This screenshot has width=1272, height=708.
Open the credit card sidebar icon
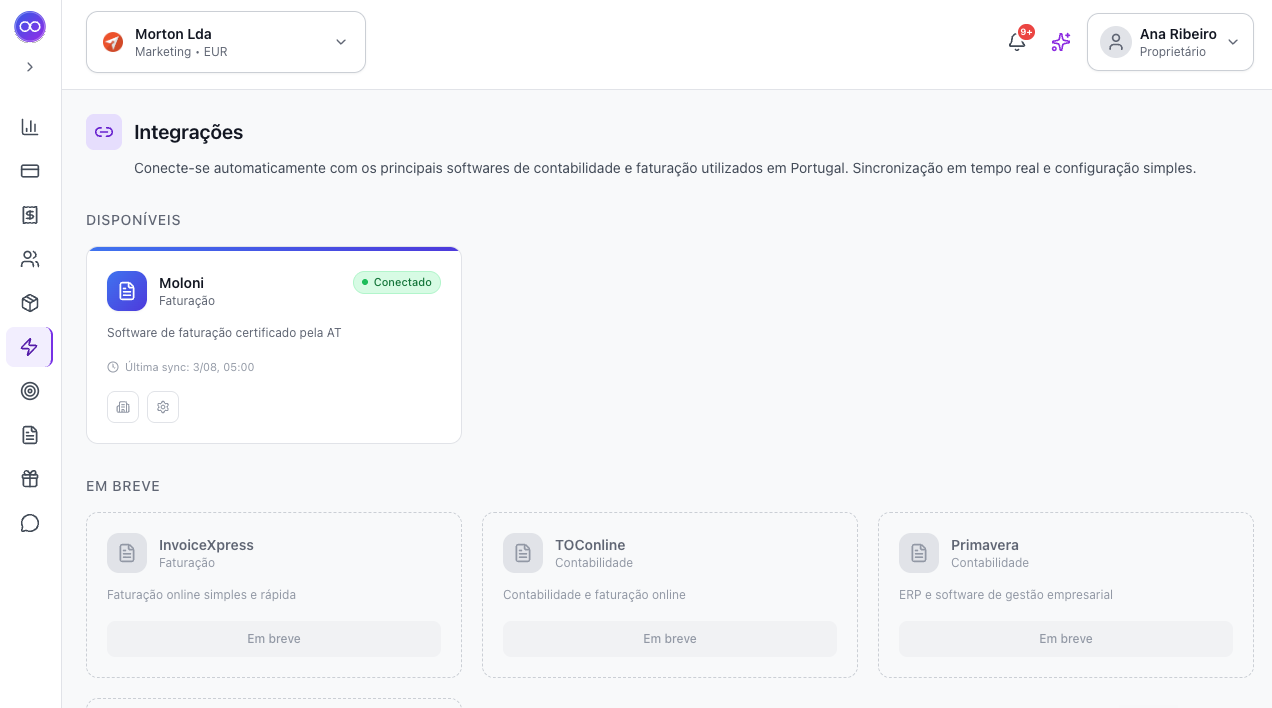pos(30,171)
